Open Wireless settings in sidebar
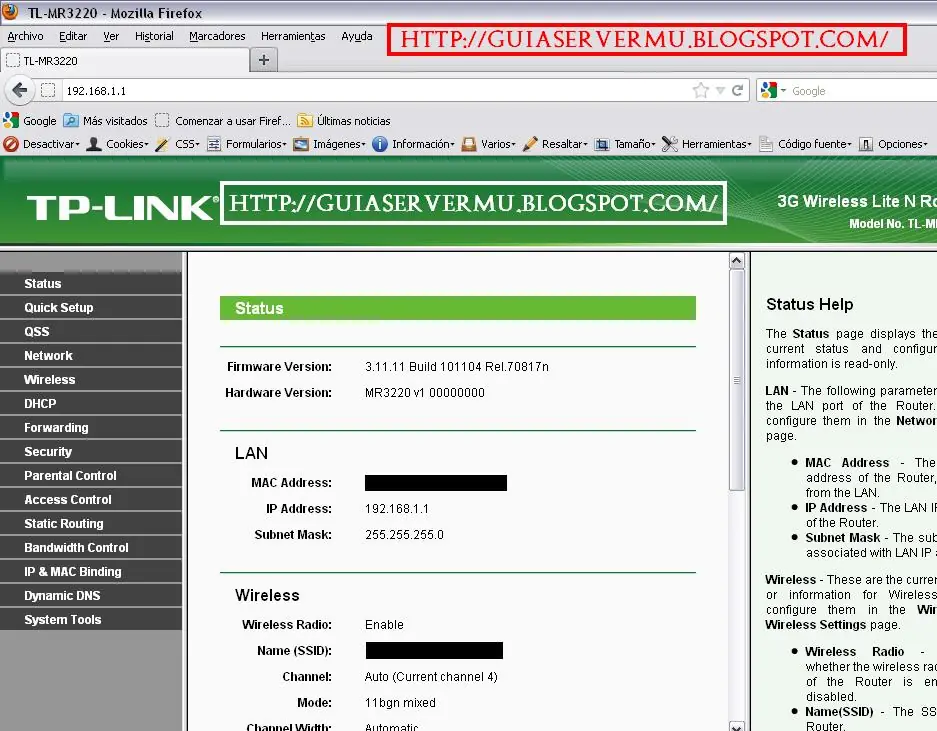The height and width of the screenshot is (731, 937). coord(91,380)
